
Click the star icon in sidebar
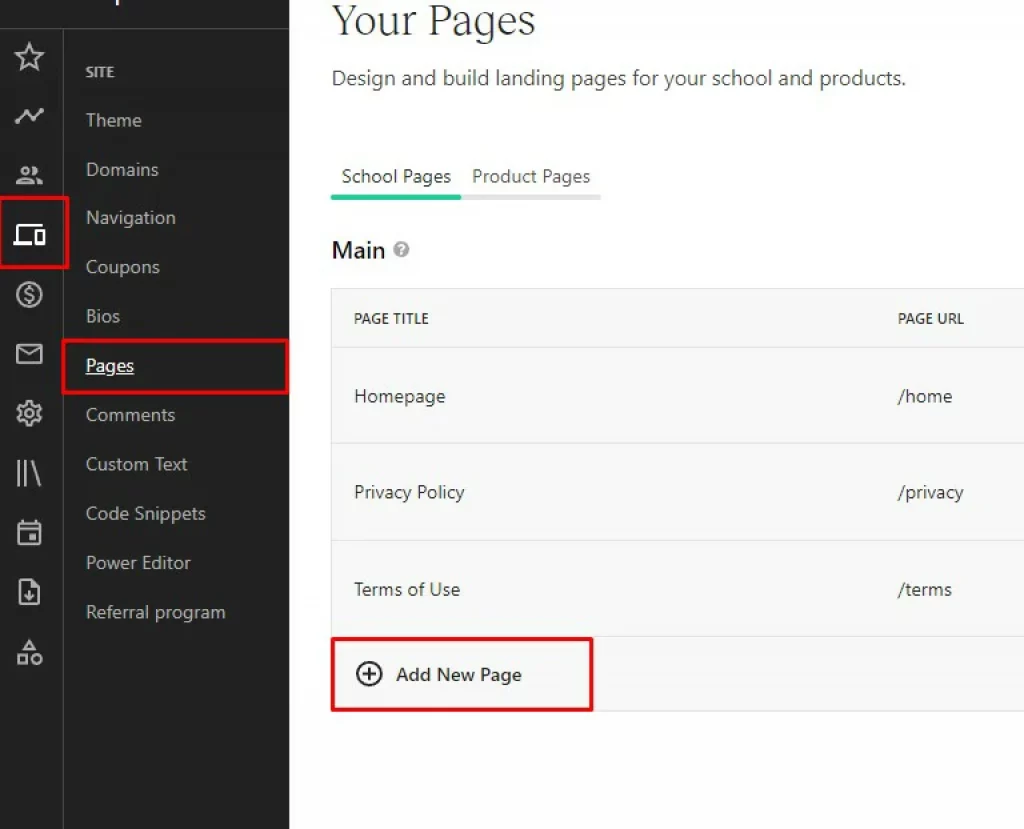point(30,58)
